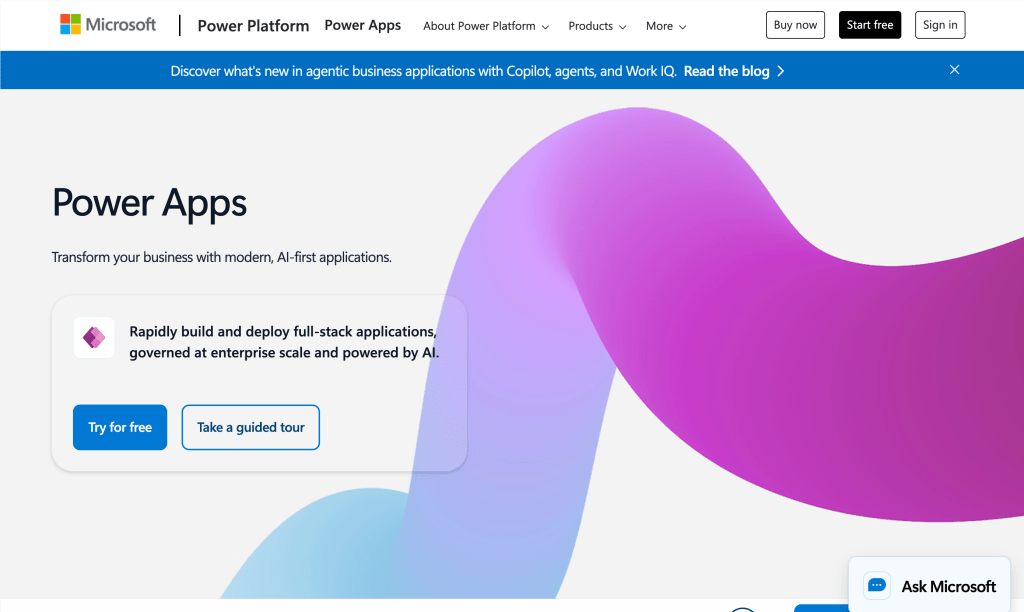Click the Power Apps nav item
Screen dimensions: 1024x612
click(x=362, y=25)
